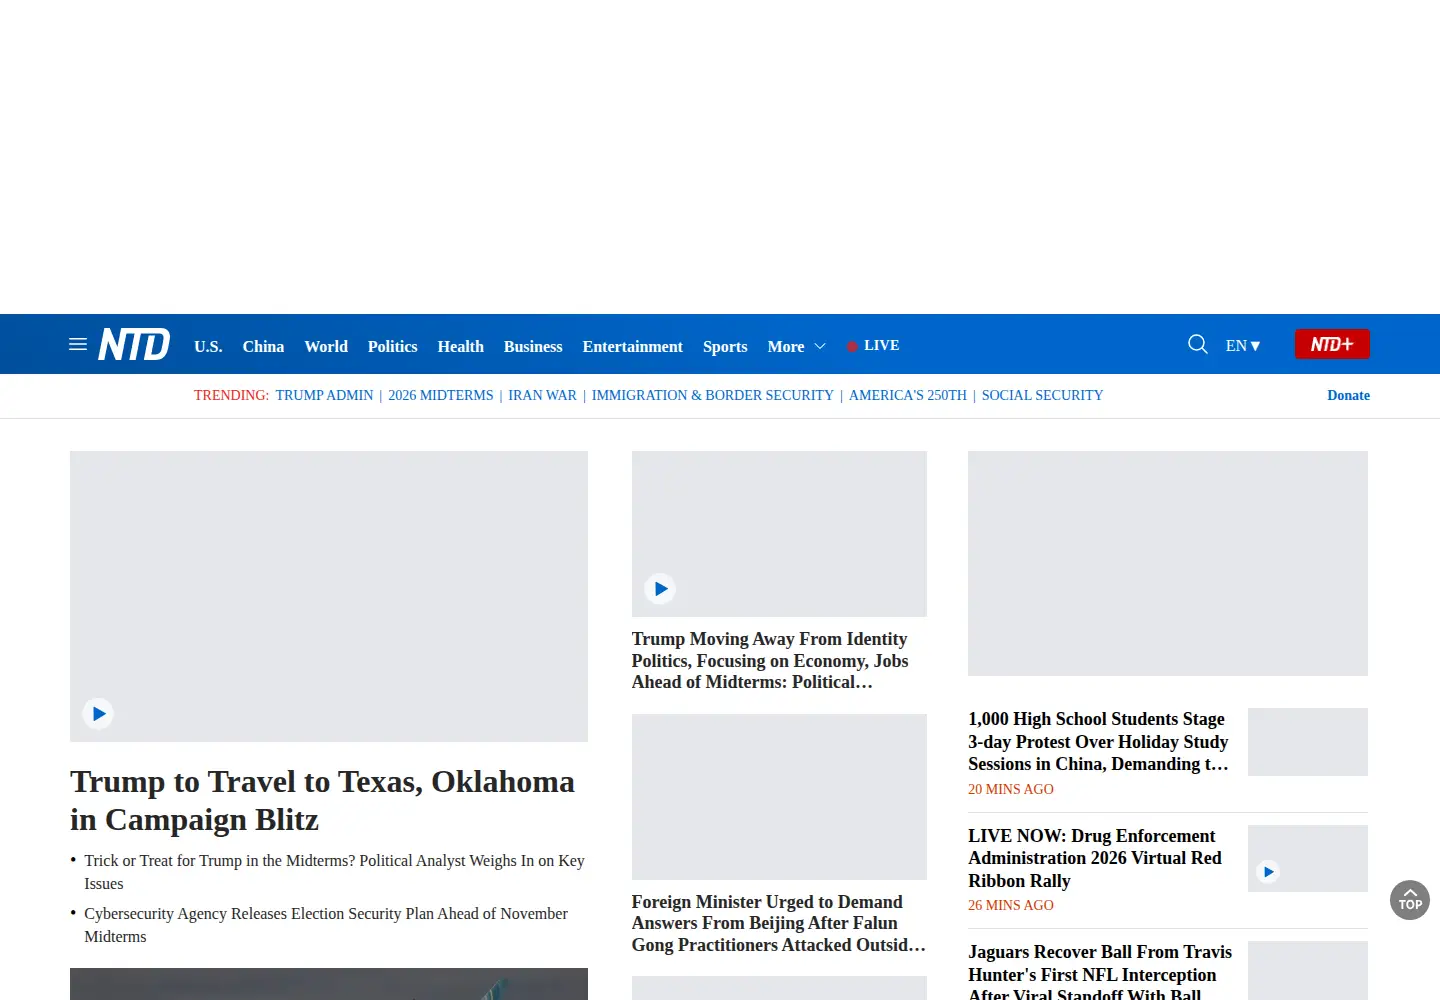Open the hamburger menu icon
The height and width of the screenshot is (1000, 1440).
[78, 345]
